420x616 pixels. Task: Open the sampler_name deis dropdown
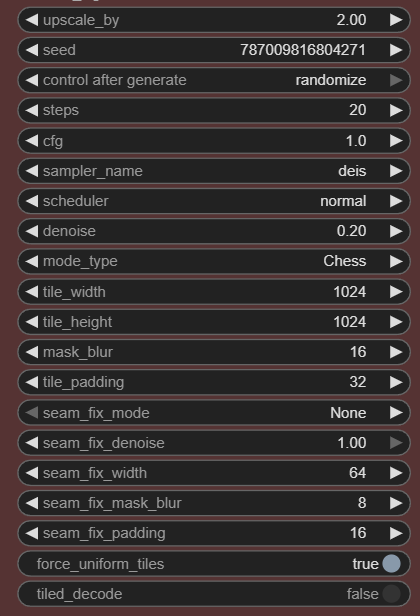pyautogui.click(x=214, y=171)
